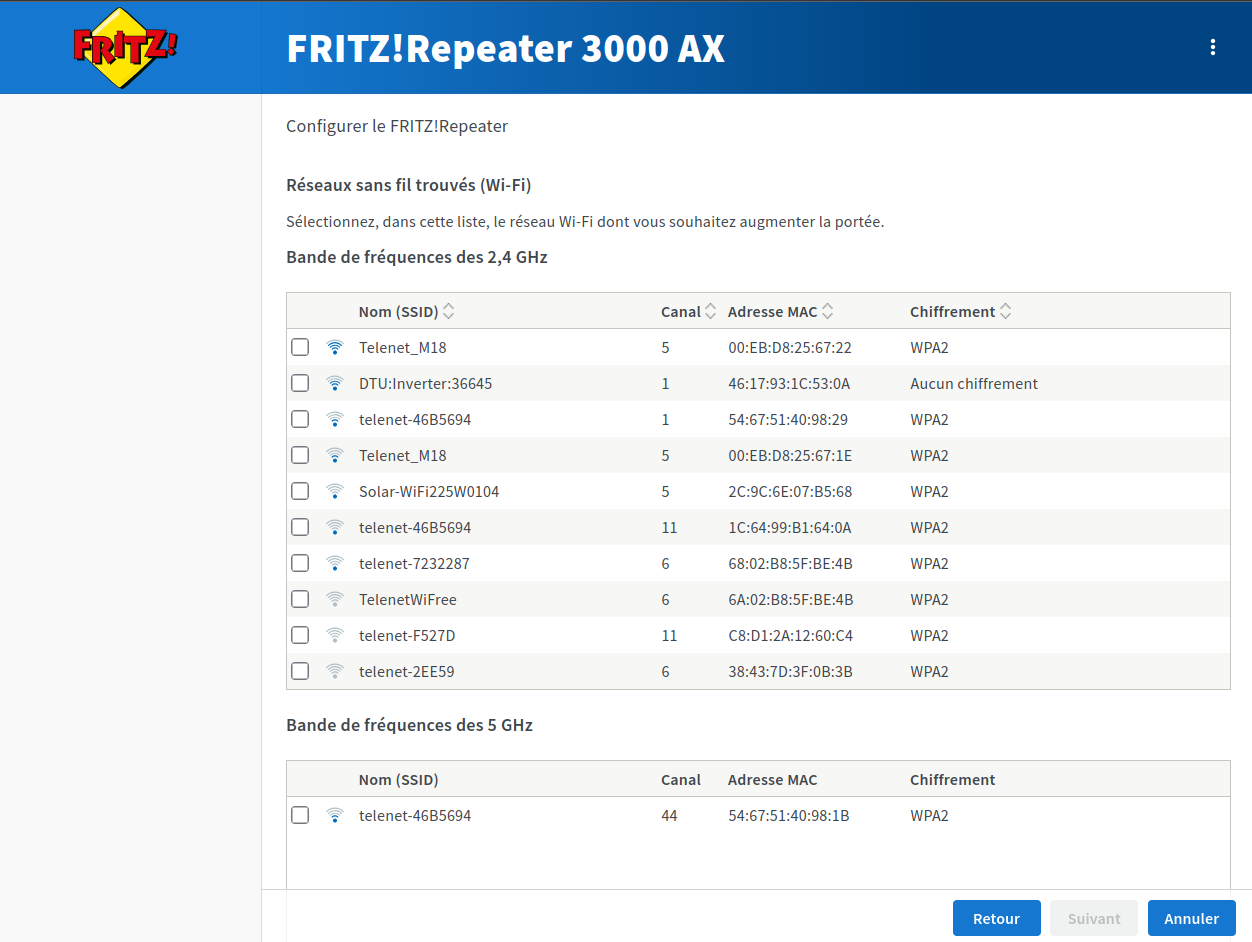Click MAC address C8:D1:2A:12:60:C4
The height and width of the screenshot is (942, 1252).
[x=790, y=636]
